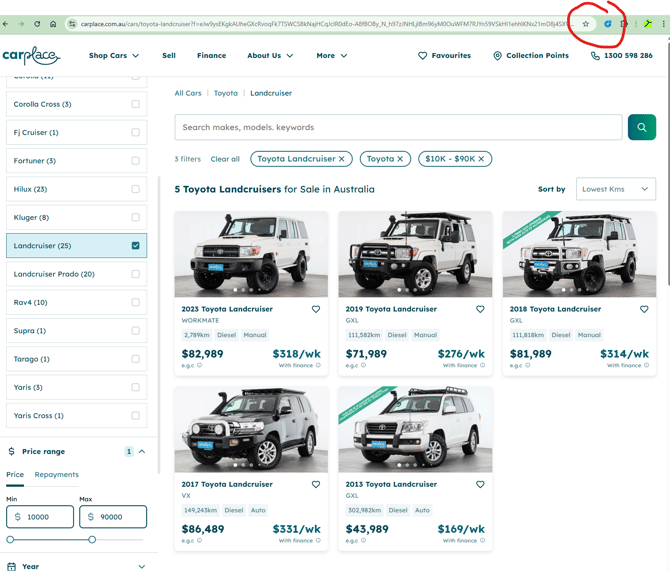This screenshot has height=573, width=670.
Task: Click the max price slider handle
Action: point(92,540)
